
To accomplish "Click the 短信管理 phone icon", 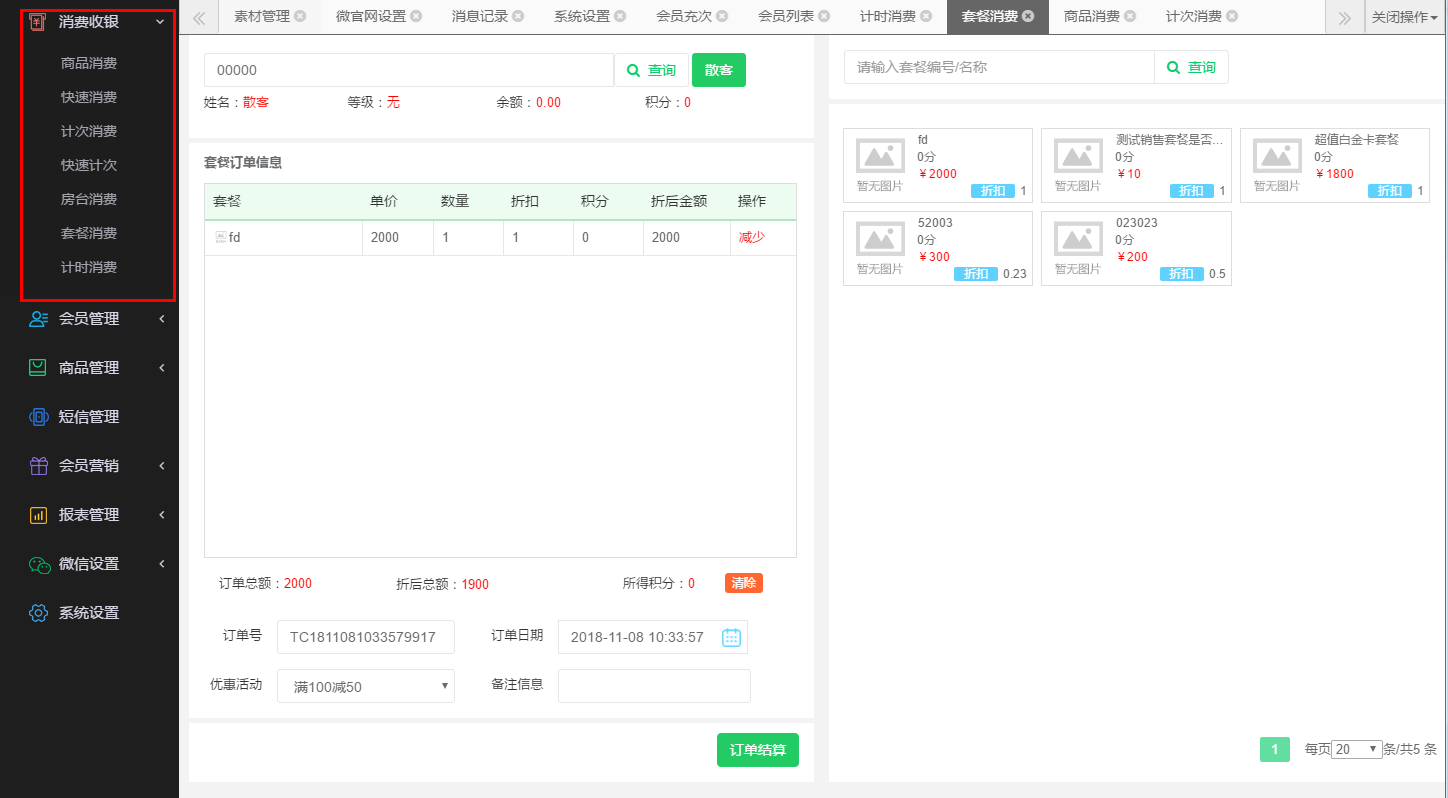I will (38, 417).
